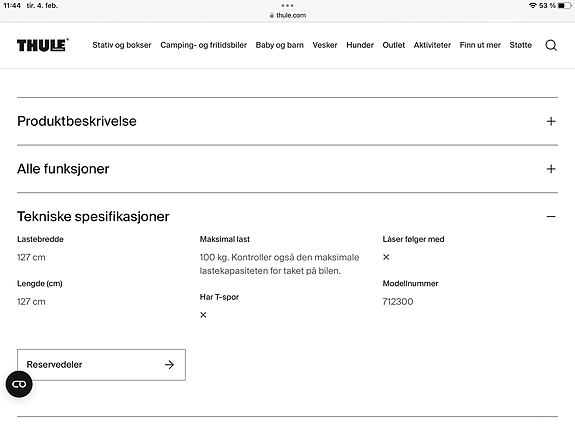Viewport: 575px width, 431px height.
Task: Open the Støtte menu item
Action: click(520, 45)
